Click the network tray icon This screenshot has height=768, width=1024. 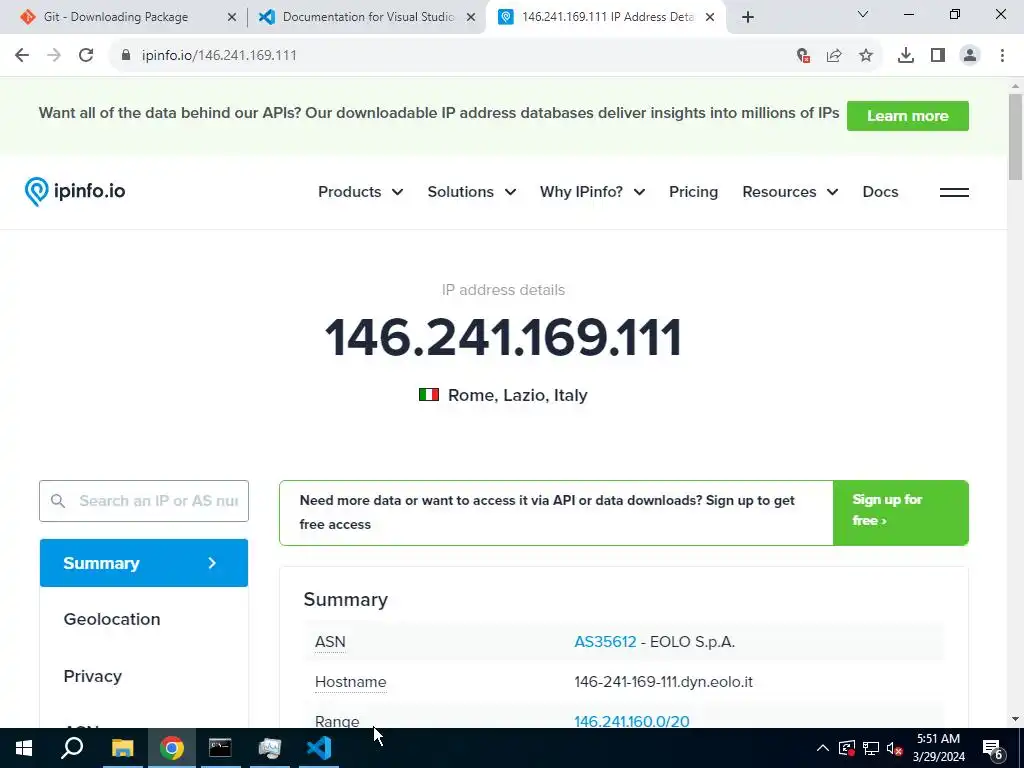pyautogui.click(x=871, y=748)
